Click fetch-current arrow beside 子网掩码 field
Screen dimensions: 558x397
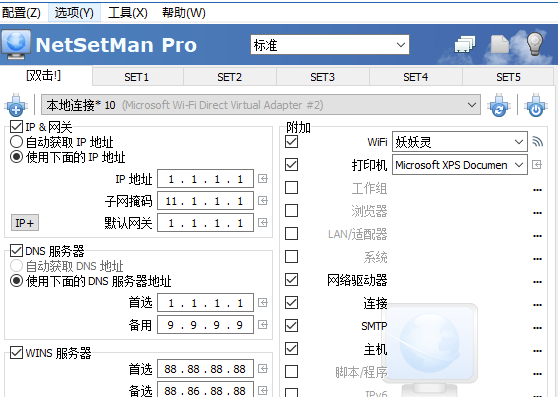pos(263,201)
